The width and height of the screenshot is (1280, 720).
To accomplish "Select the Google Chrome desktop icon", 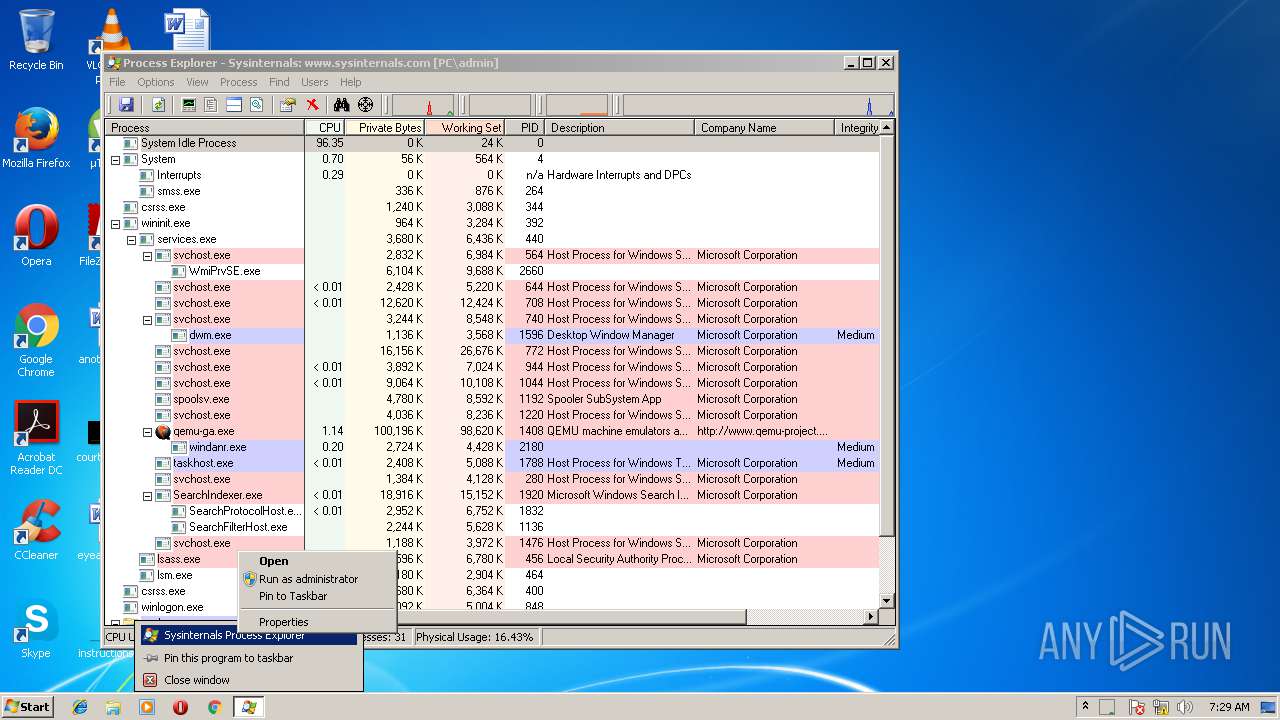I will tap(36, 340).
